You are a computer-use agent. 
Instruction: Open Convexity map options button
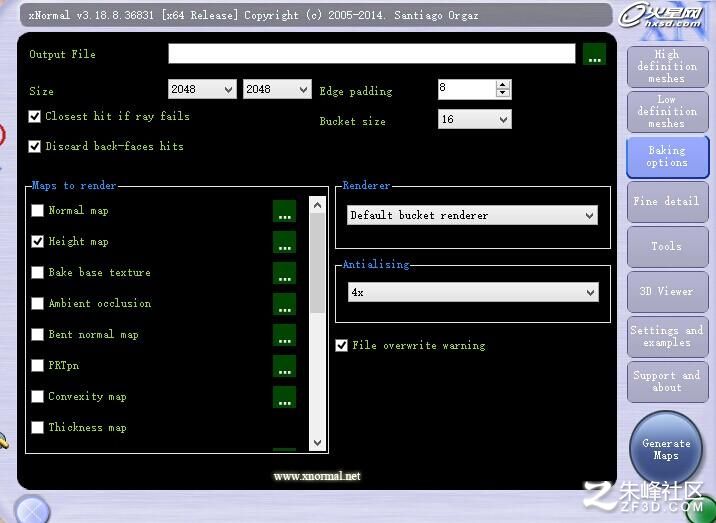[284, 397]
